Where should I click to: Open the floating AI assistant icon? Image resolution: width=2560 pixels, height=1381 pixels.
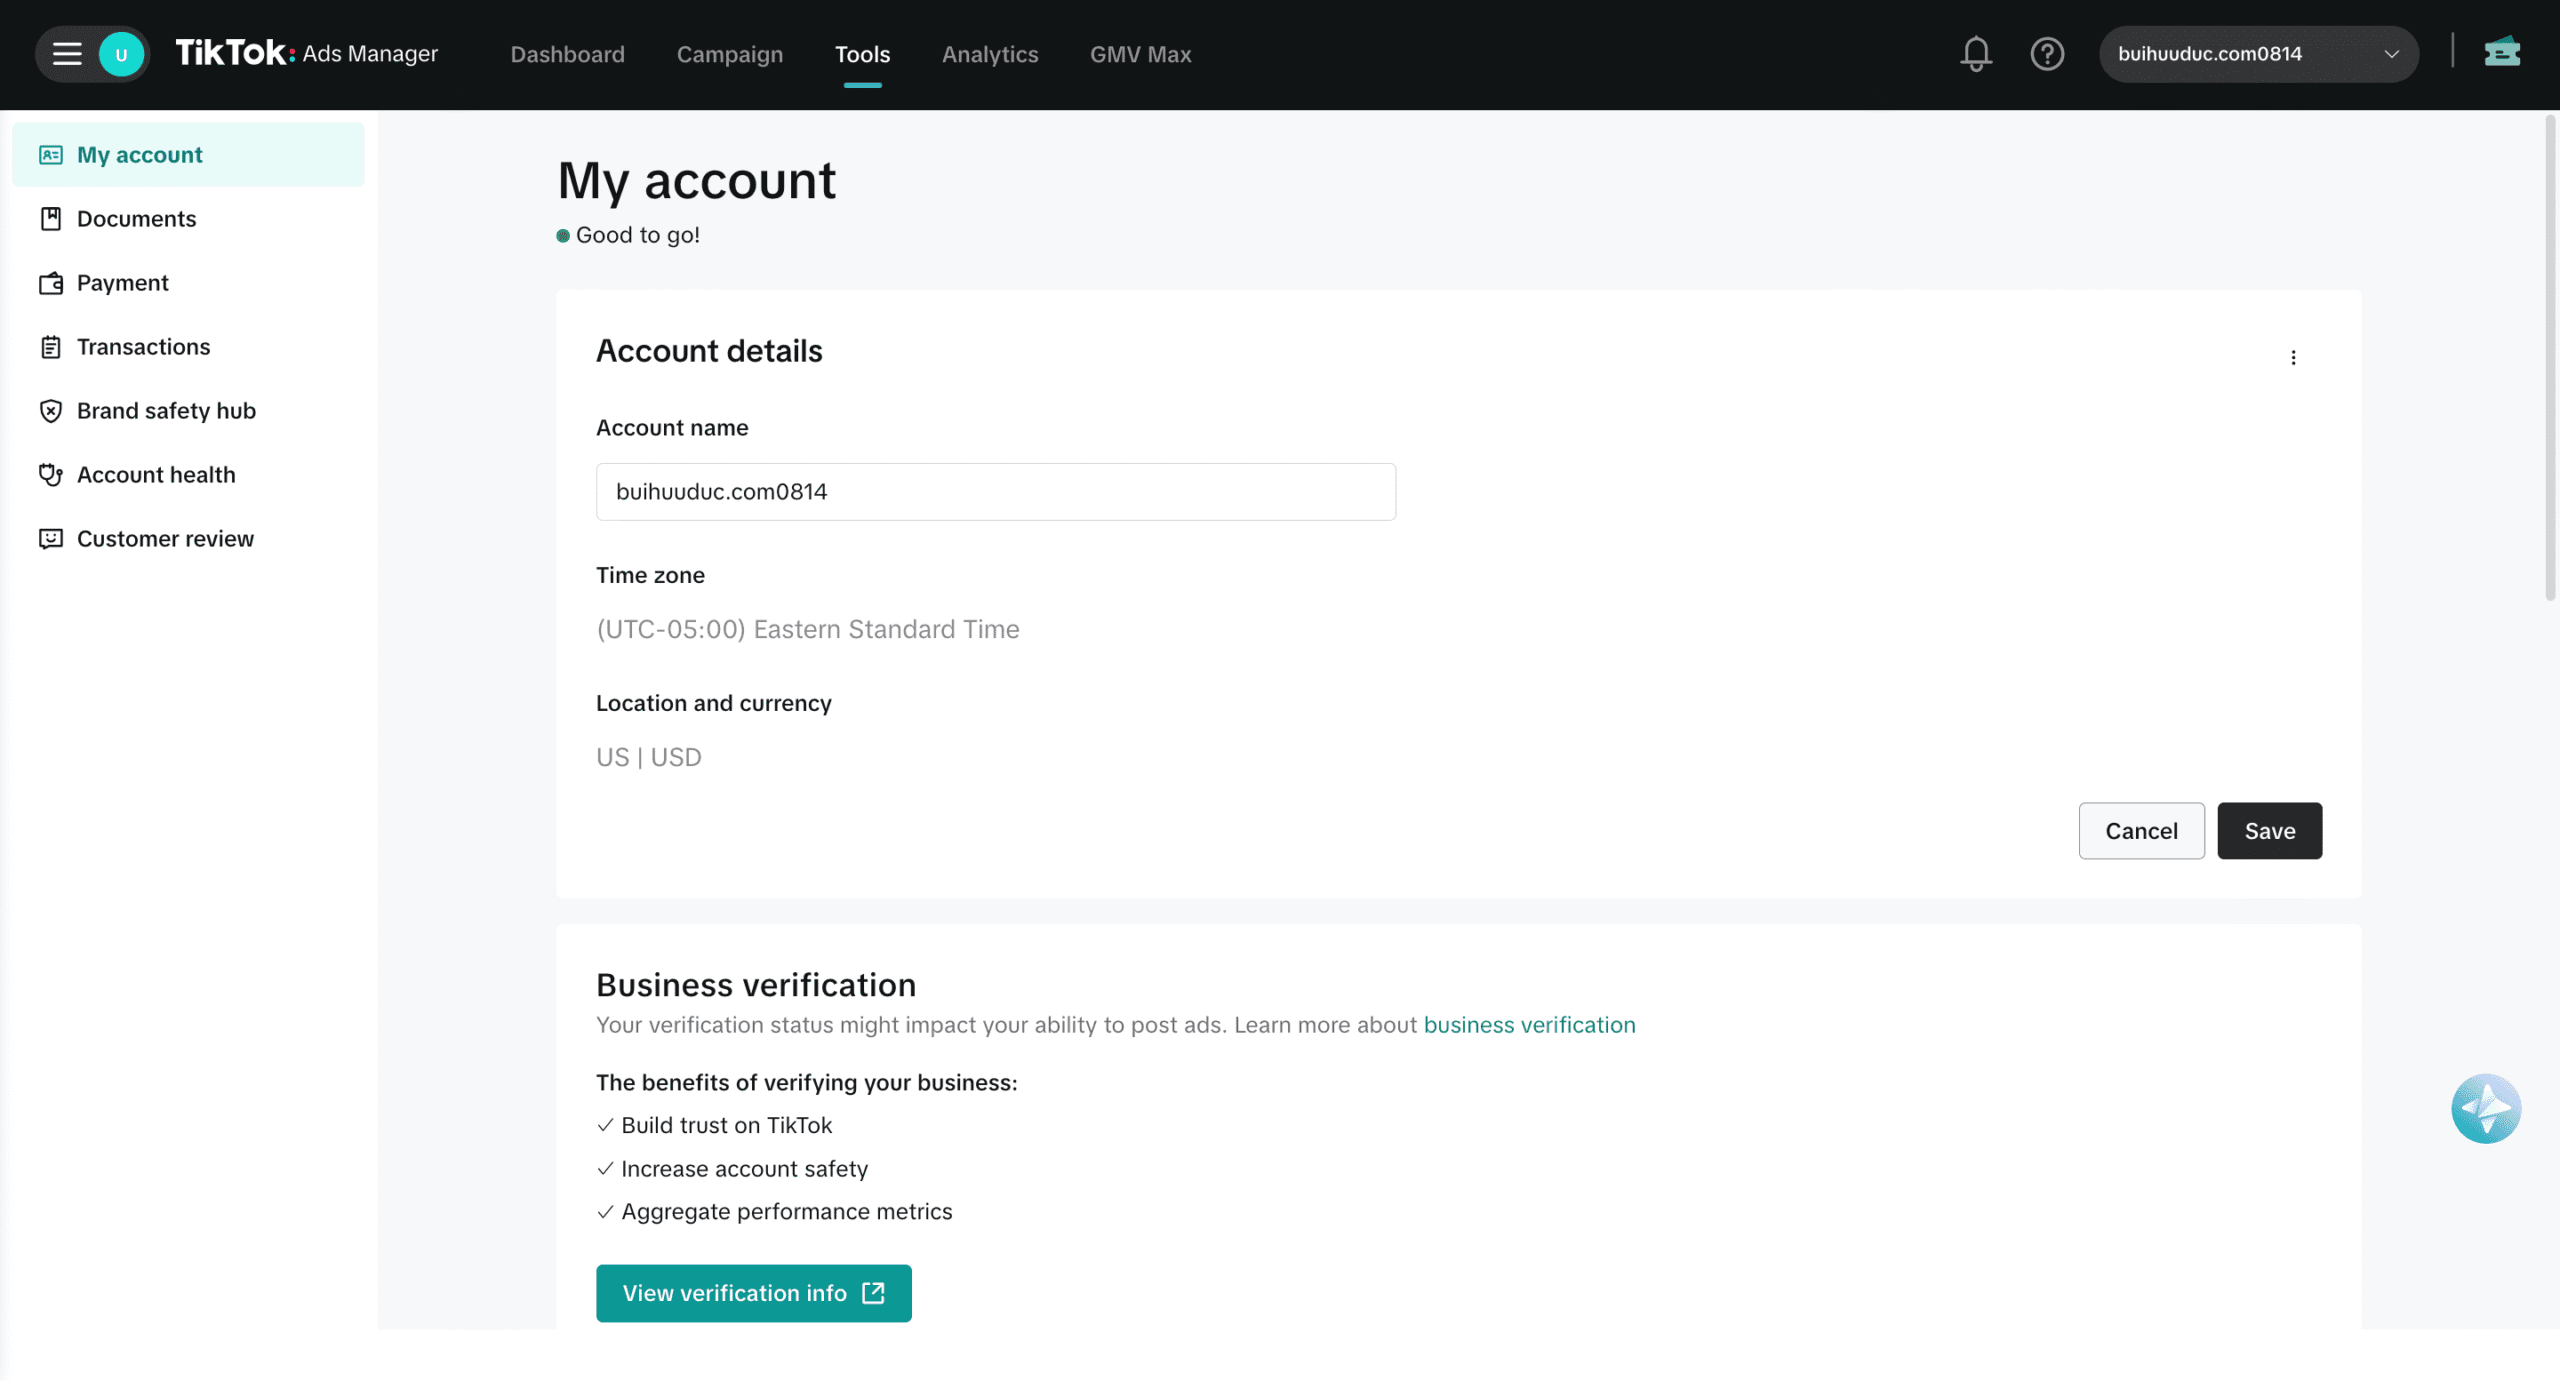(x=2485, y=1108)
